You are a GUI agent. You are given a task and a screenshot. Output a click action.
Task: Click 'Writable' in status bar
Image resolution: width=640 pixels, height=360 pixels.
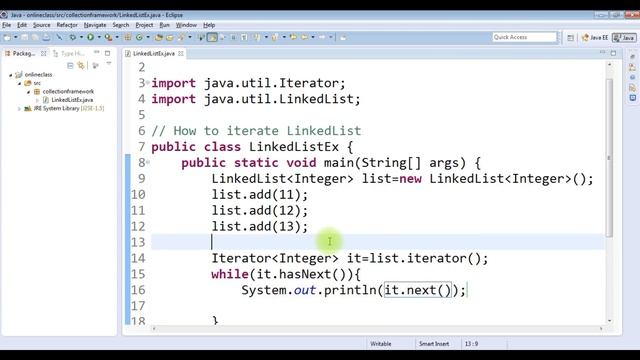tap(380, 344)
